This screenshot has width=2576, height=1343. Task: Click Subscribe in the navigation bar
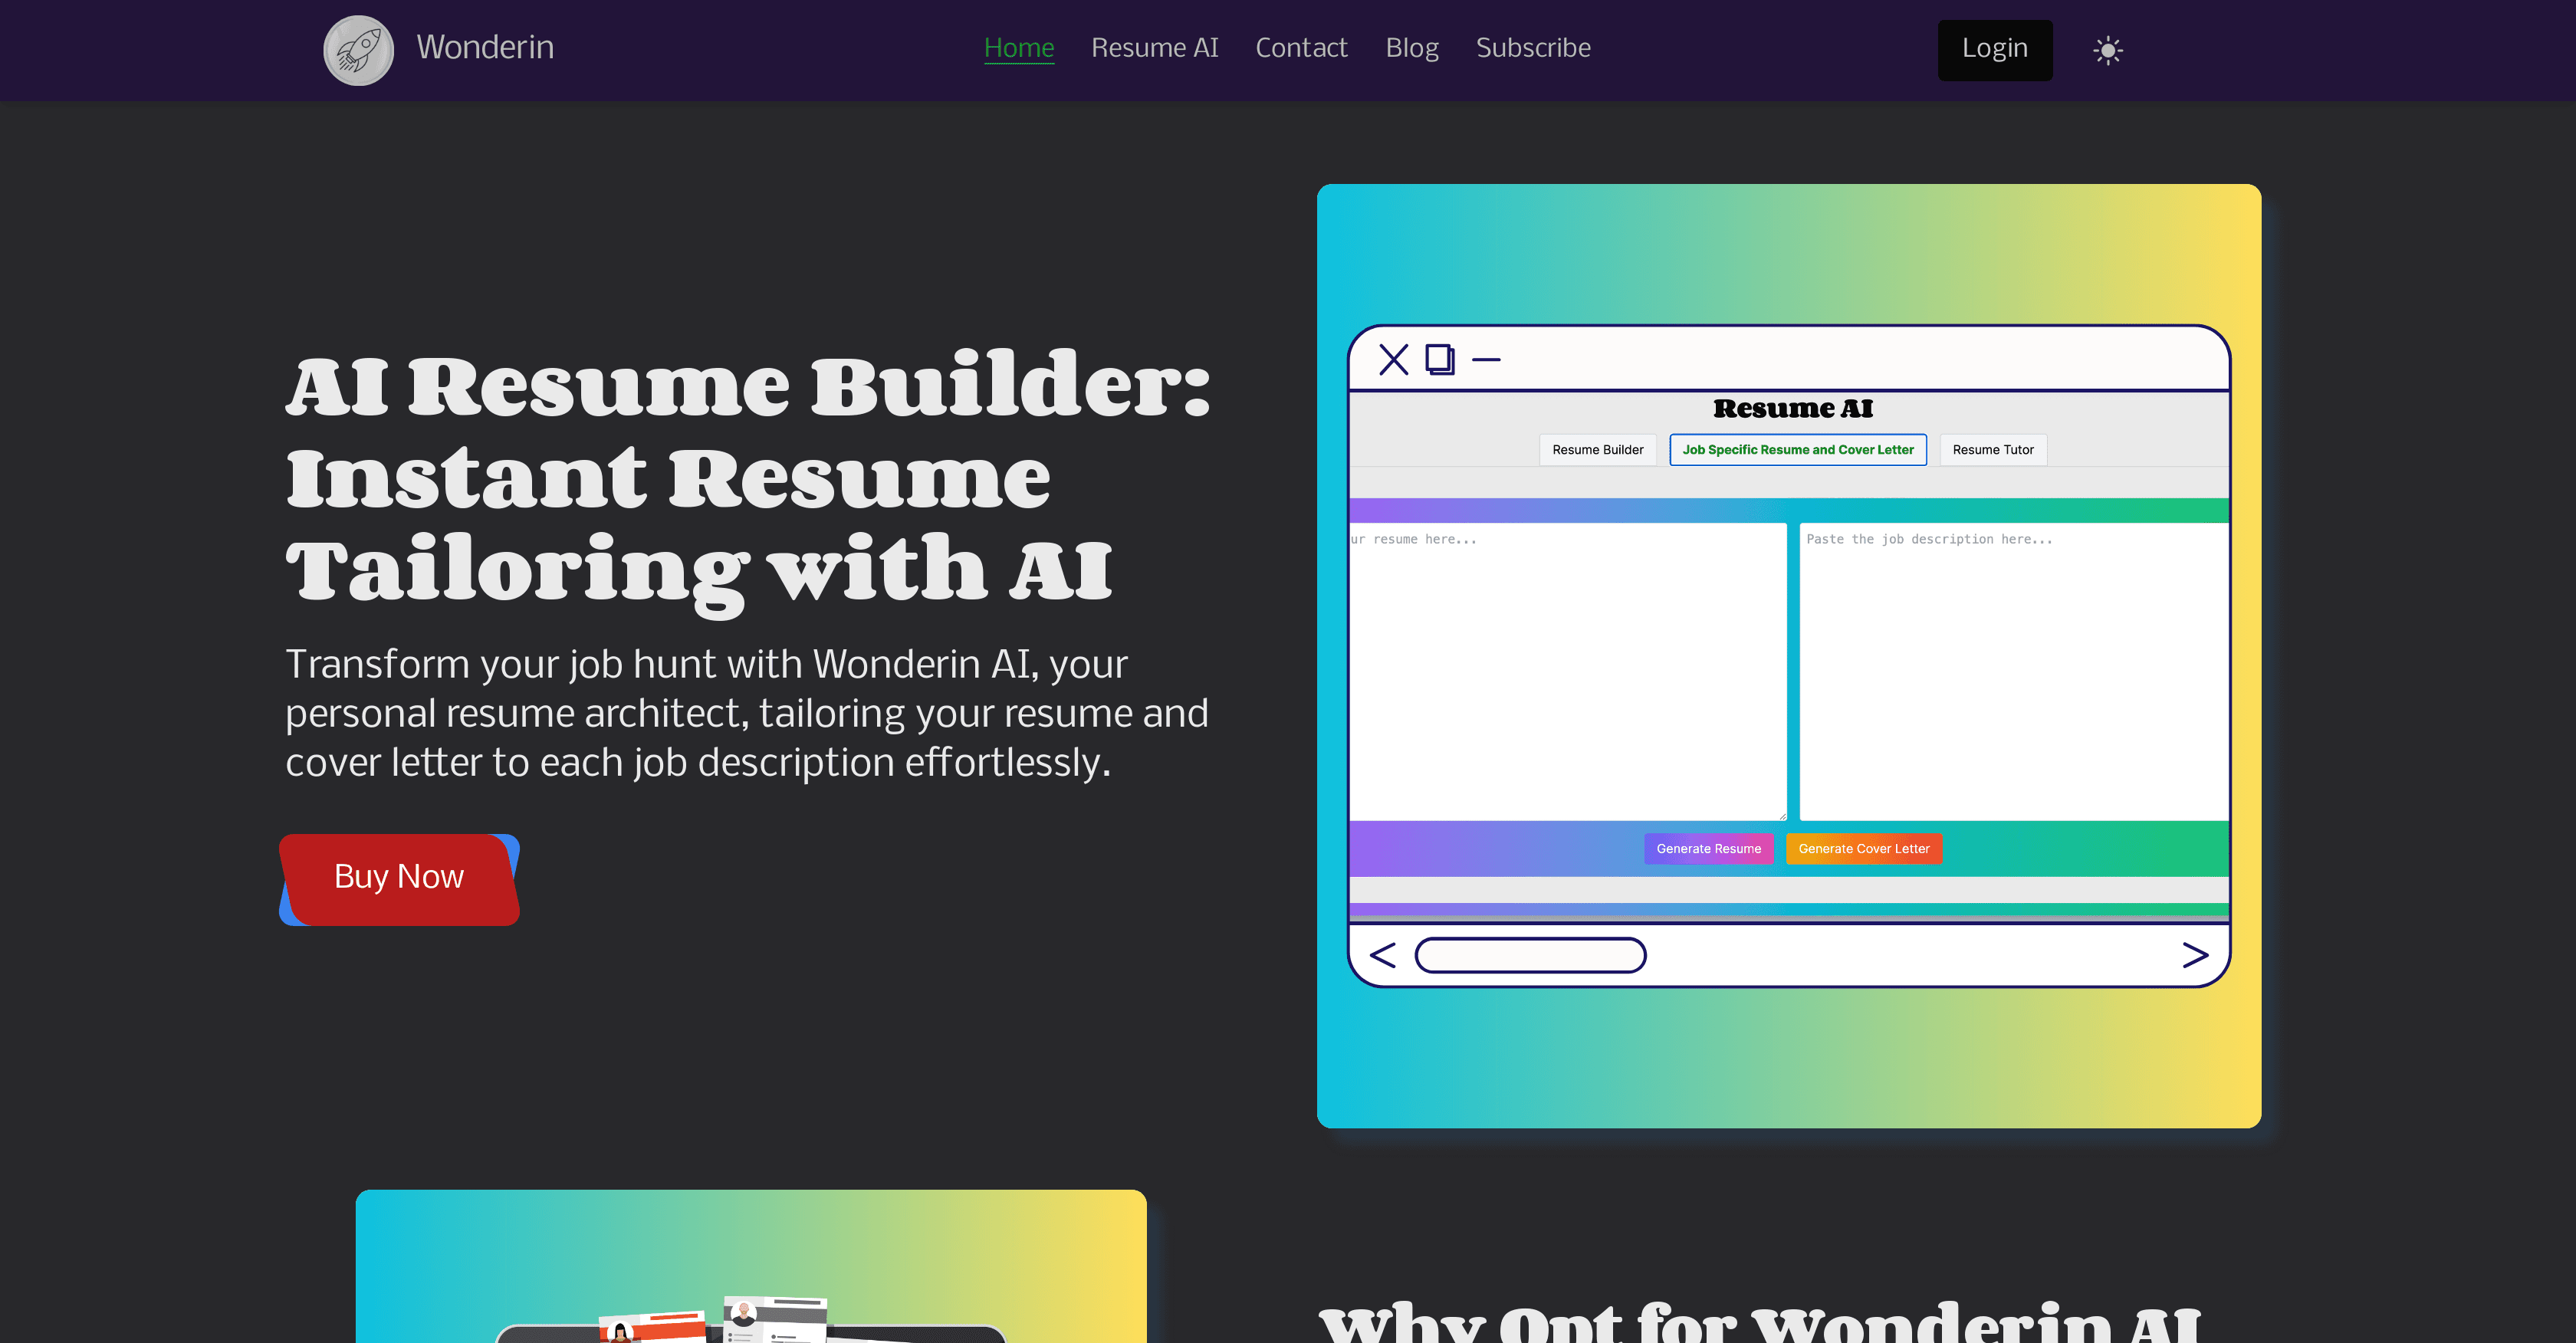(x=1533, y=47)
